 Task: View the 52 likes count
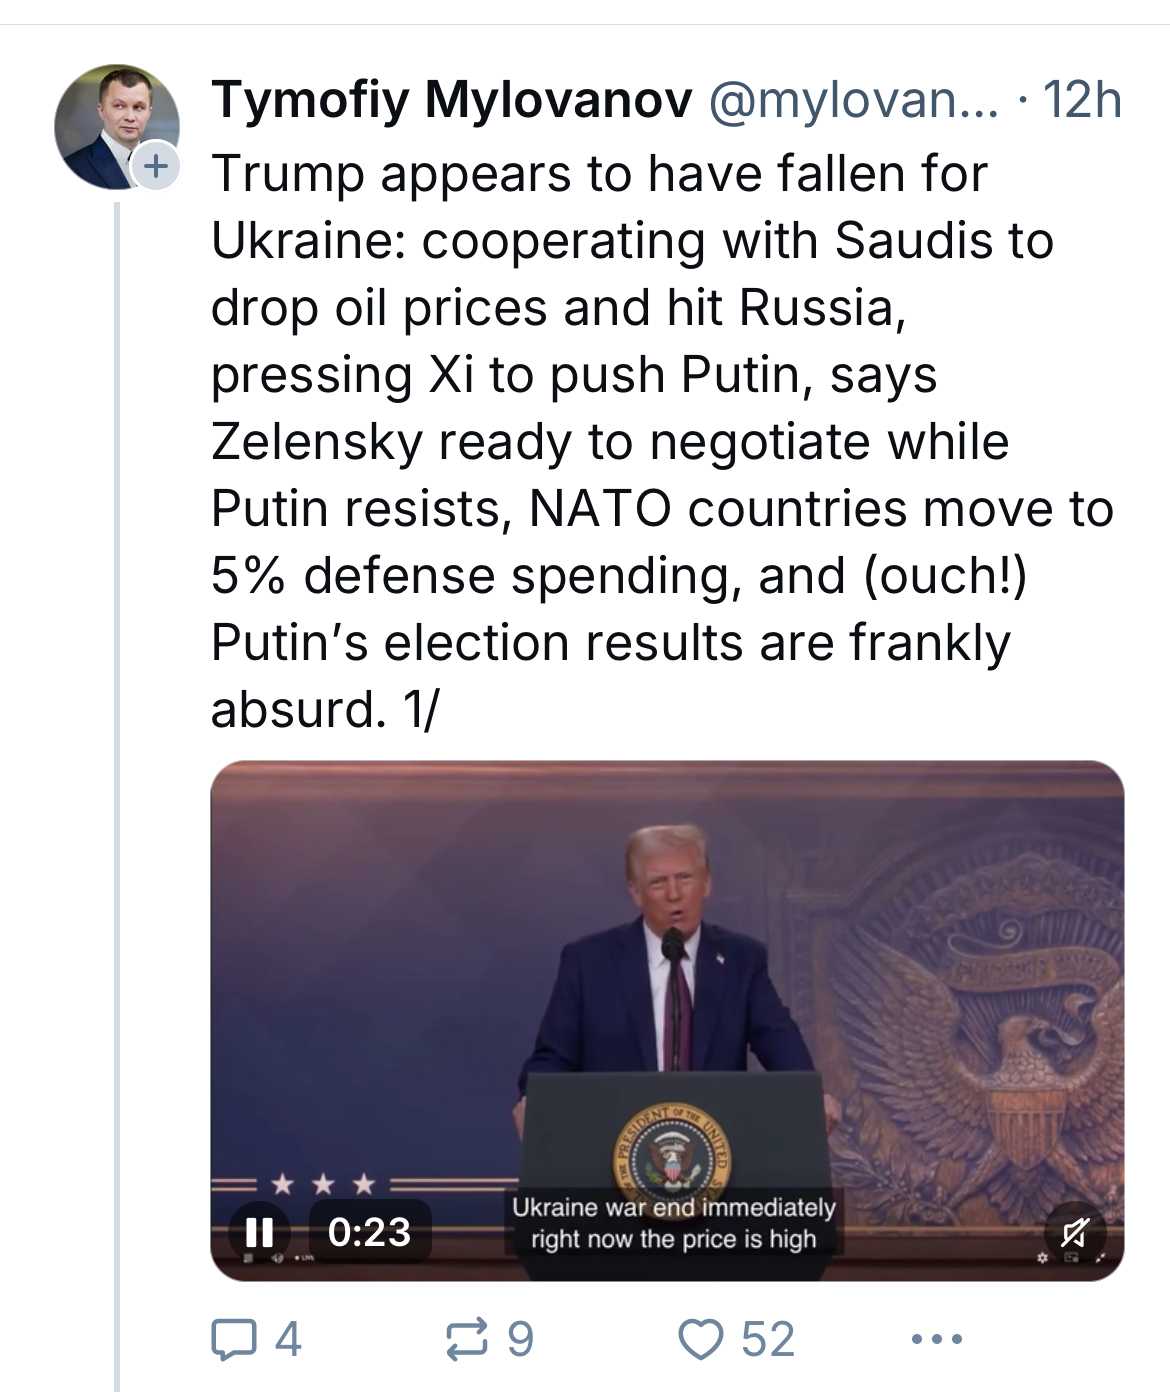coord(767,1339)
